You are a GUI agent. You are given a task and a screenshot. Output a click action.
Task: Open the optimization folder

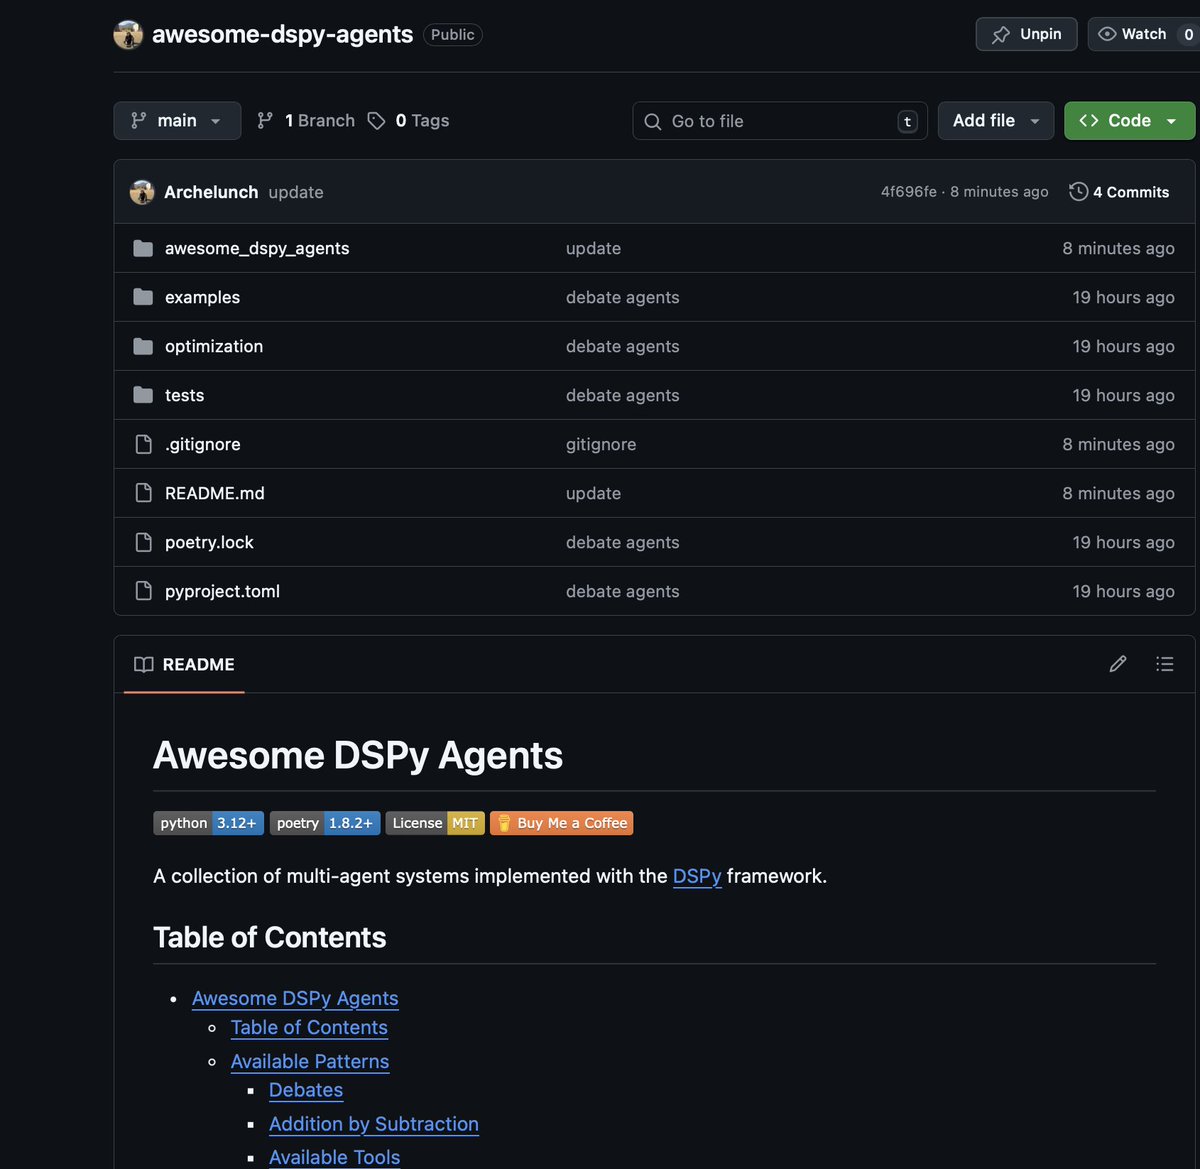(214, 346)
